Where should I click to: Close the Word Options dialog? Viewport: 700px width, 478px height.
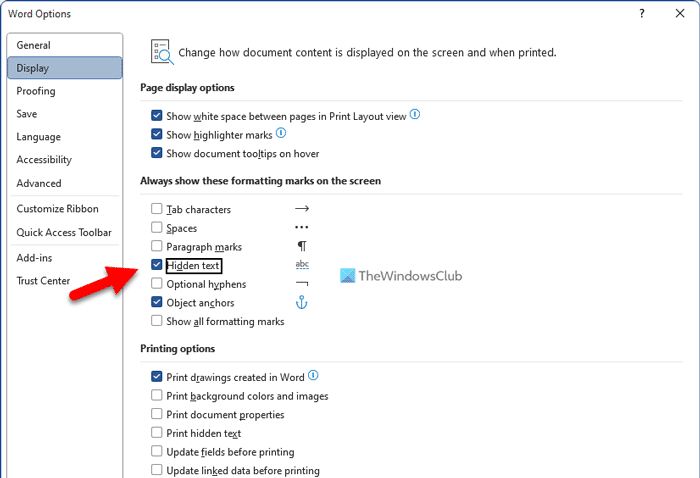pyautogui.click(x=677, y=14)
